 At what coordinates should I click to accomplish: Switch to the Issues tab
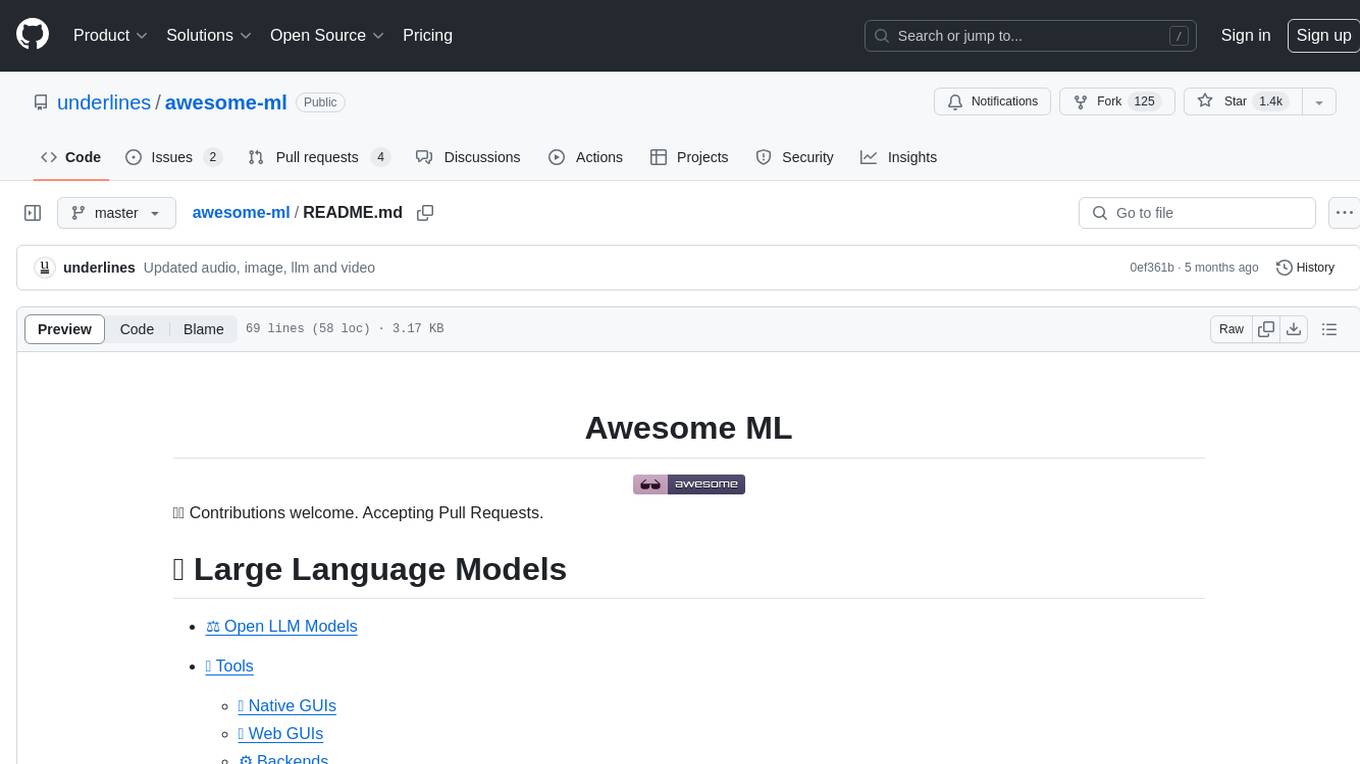pyautogui.click(x=173, y=157)
